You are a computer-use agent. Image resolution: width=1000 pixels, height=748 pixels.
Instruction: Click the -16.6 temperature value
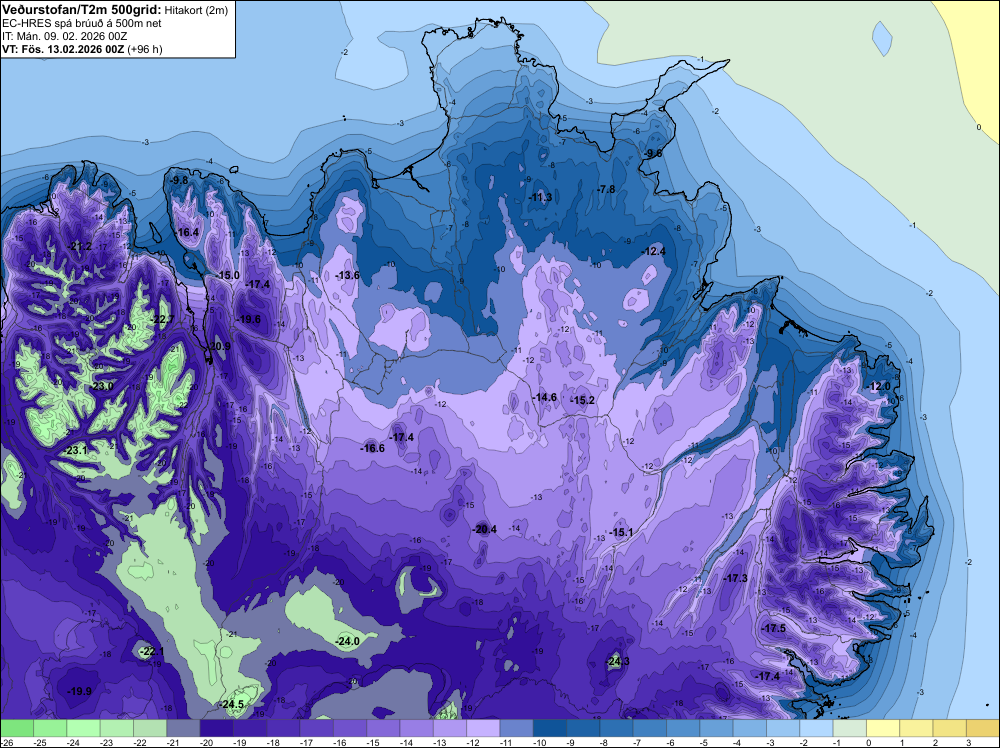372,448
